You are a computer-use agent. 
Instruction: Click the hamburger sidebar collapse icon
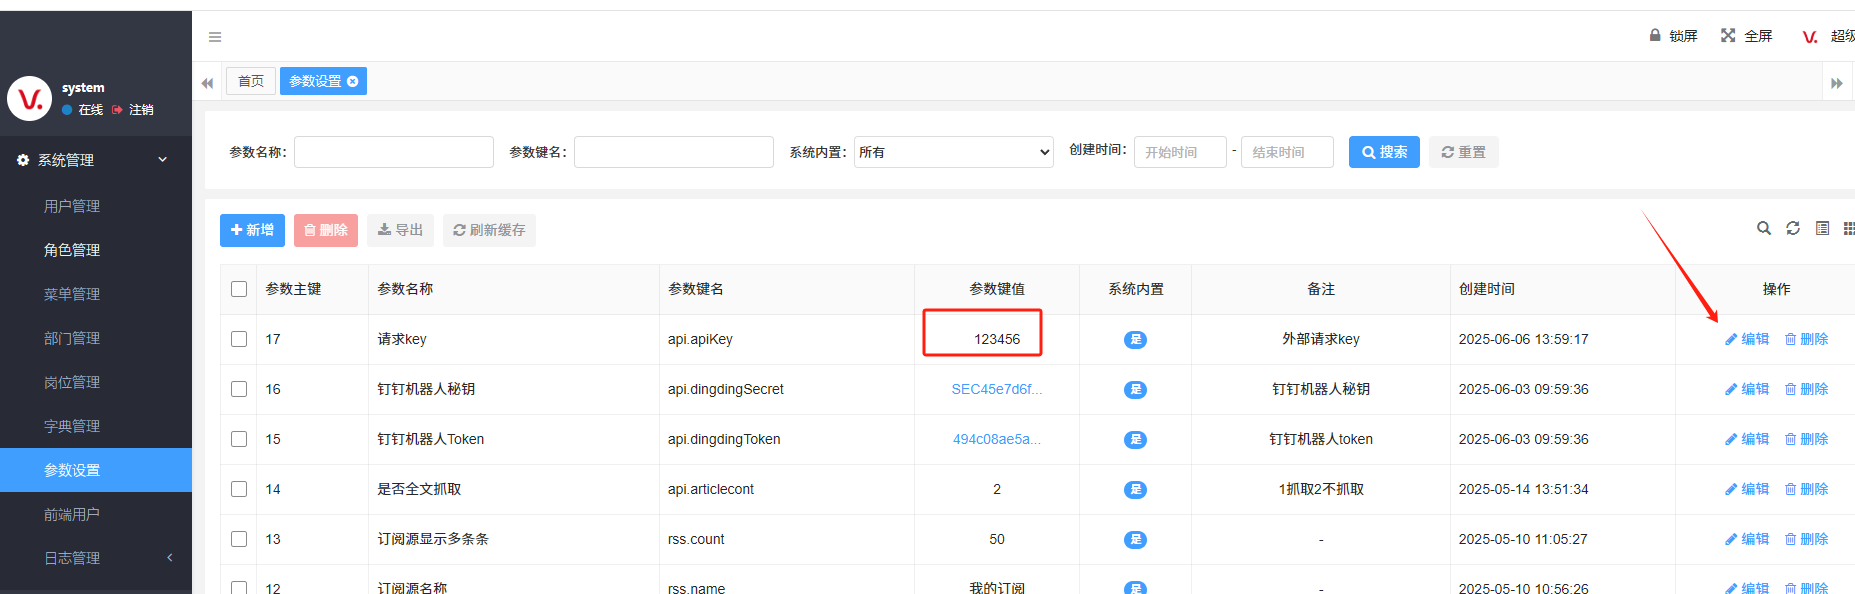(214, 37)
